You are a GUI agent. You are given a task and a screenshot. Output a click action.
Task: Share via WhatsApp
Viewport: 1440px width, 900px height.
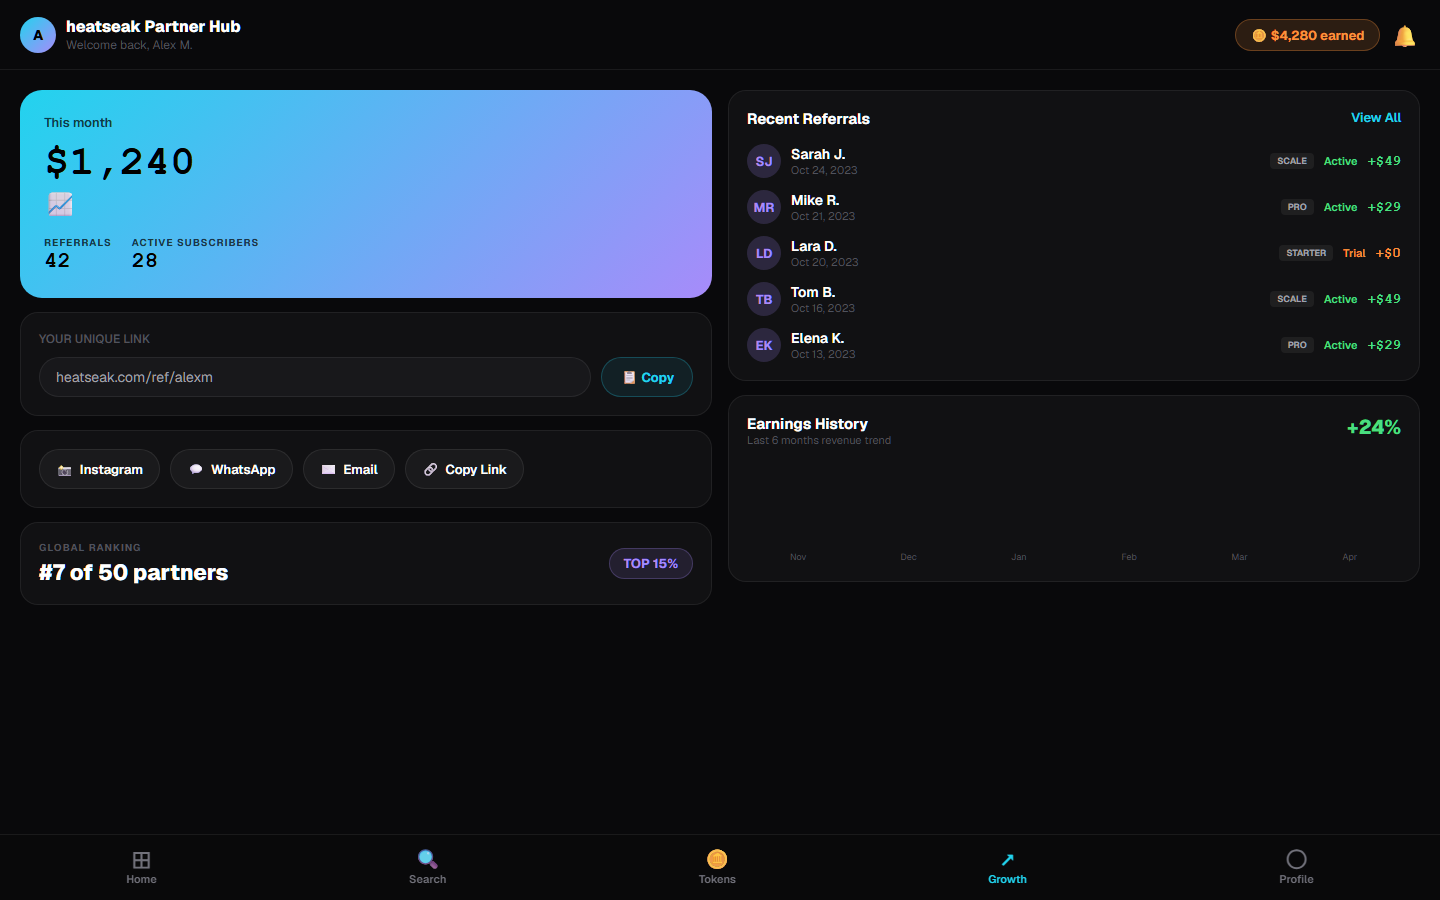click(x=231, y=469)
